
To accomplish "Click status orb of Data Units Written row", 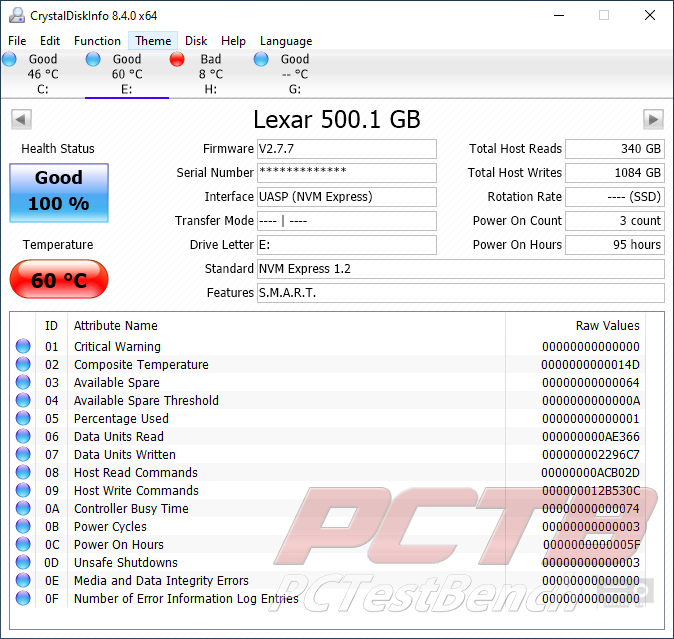I will click(x=23, y=454).
